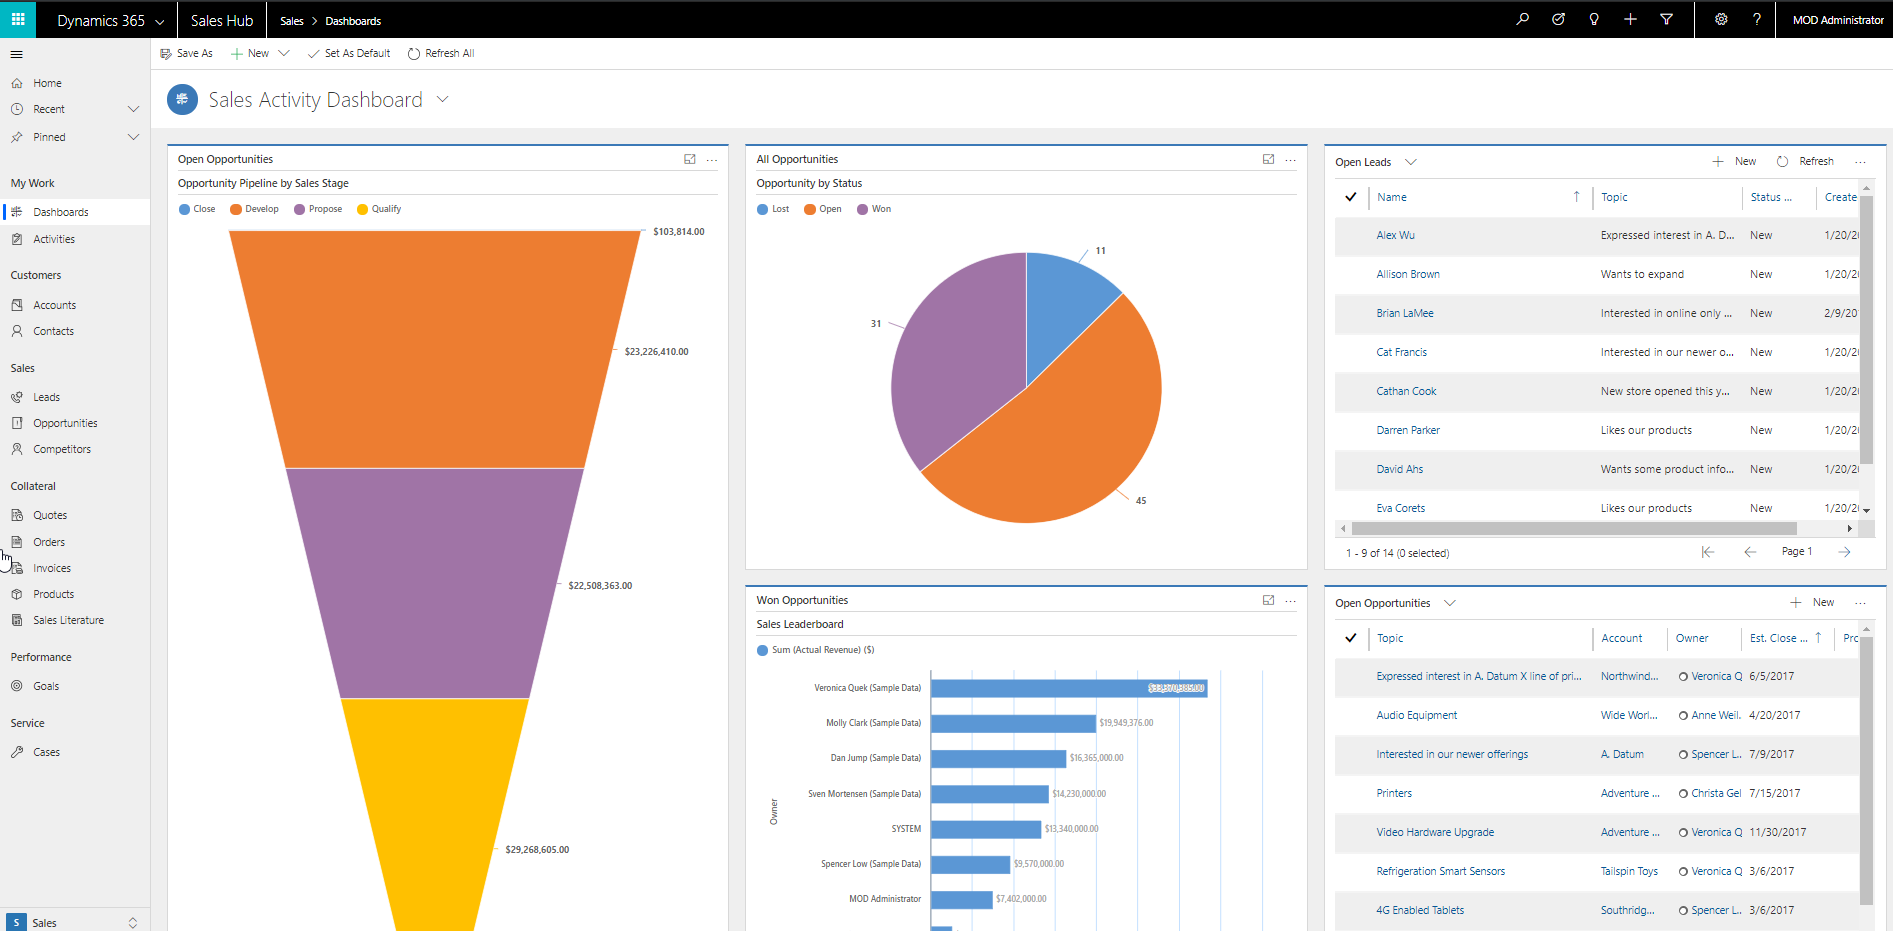Select Opportunities in the left navigation
This screenshot has height=931, width=1893.
point(65,423)
